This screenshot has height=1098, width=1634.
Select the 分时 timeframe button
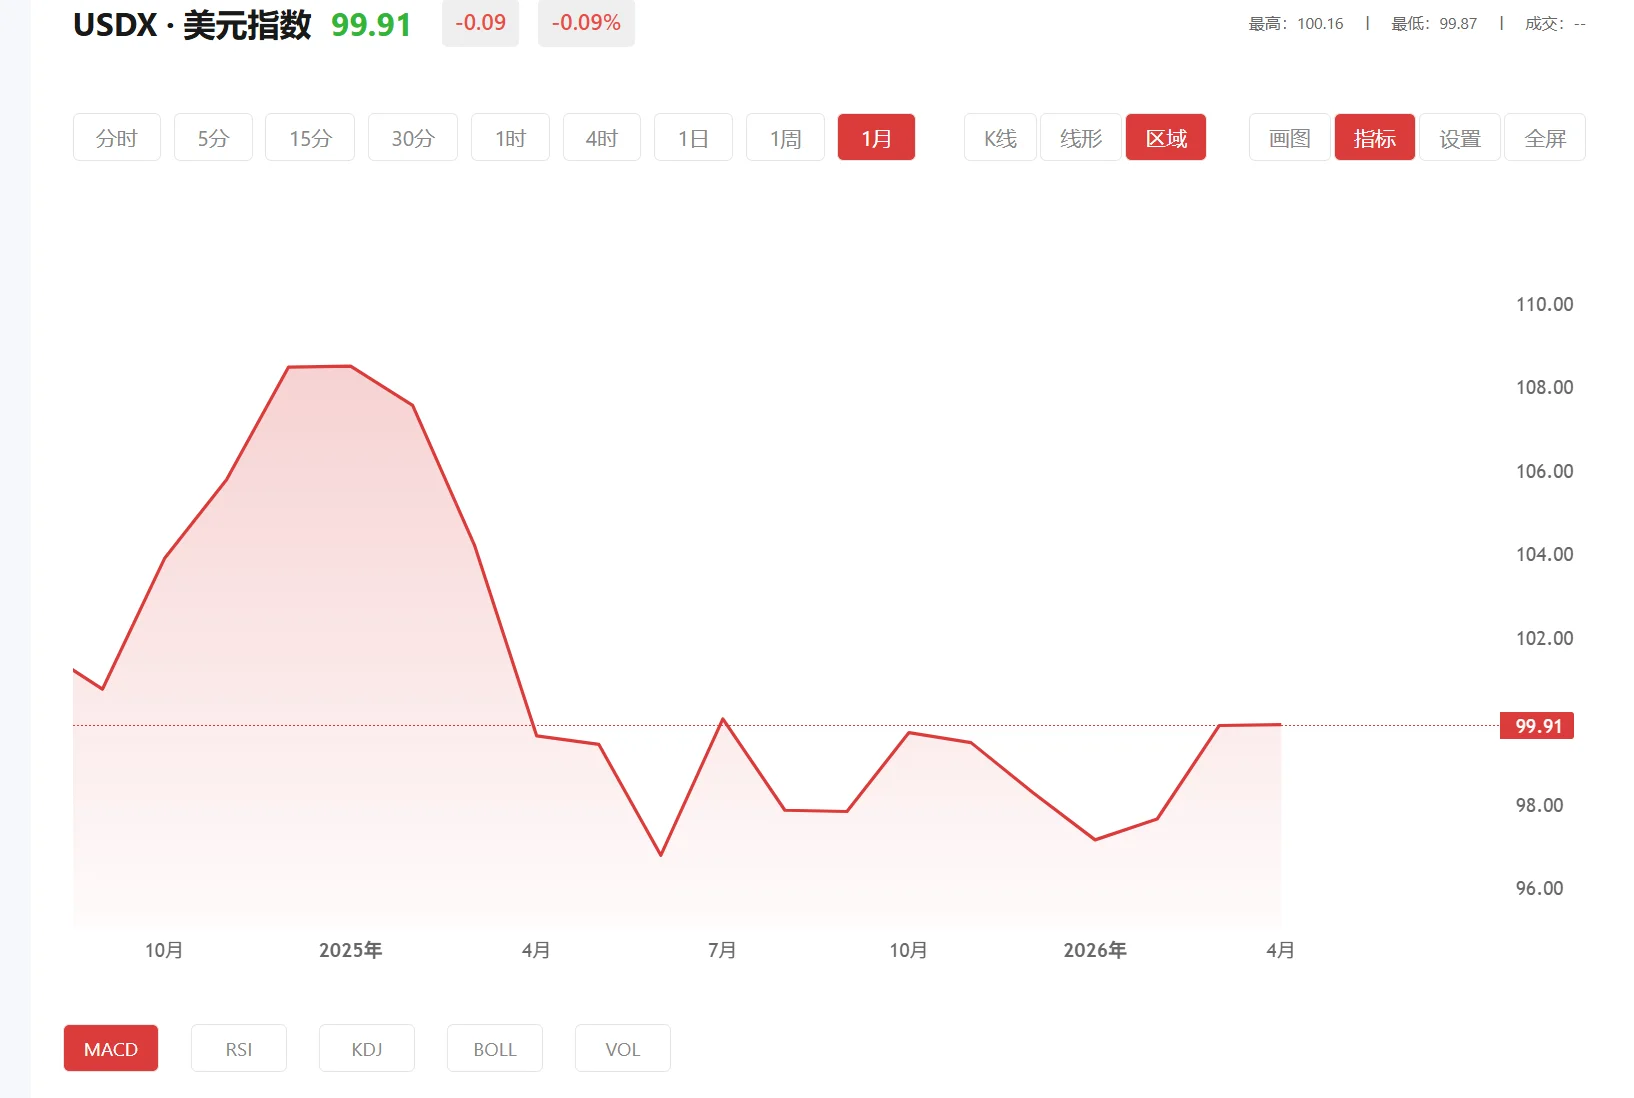[117, 138]
